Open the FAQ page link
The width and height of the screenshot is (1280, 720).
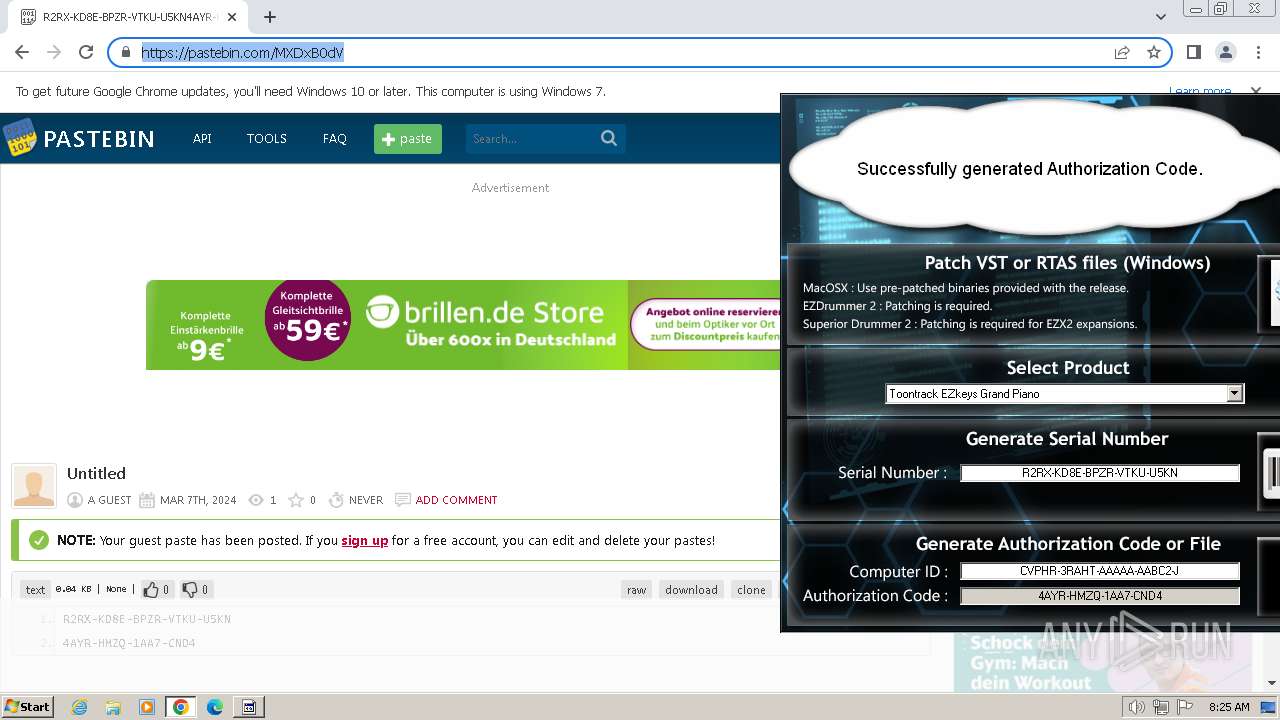334,138
